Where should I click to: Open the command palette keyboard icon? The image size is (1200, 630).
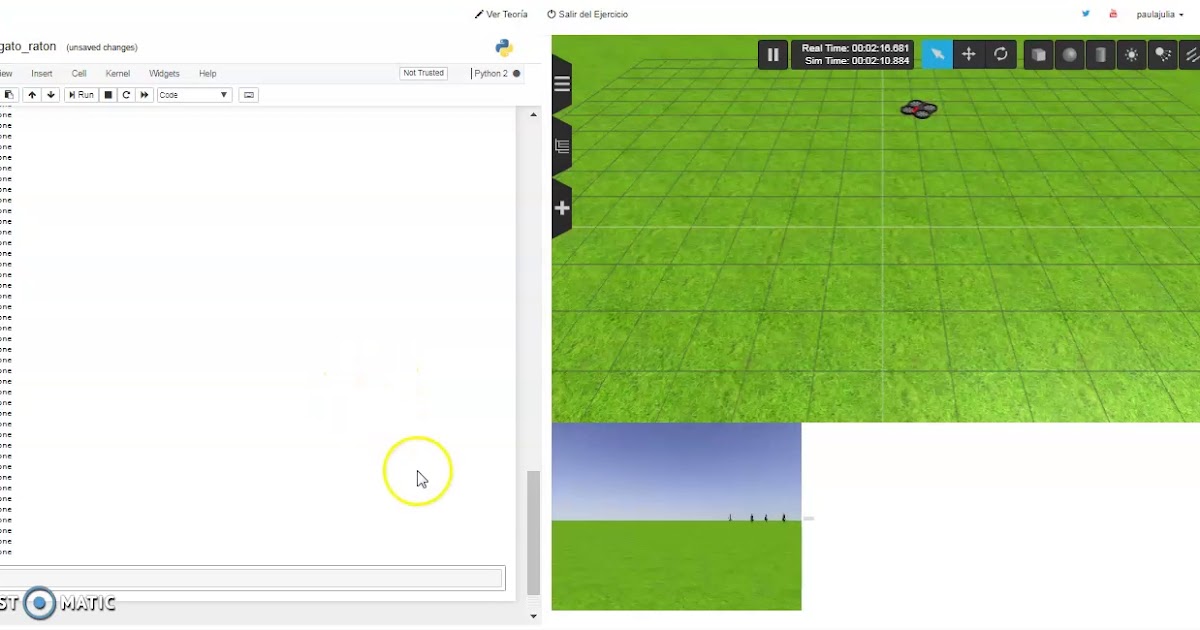click(x=249, y=95)
